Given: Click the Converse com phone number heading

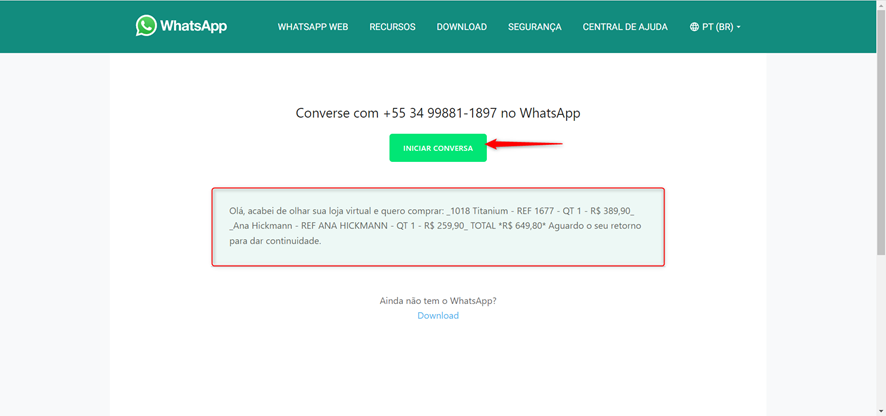Looking at the screenshot, I should point(438,113).
